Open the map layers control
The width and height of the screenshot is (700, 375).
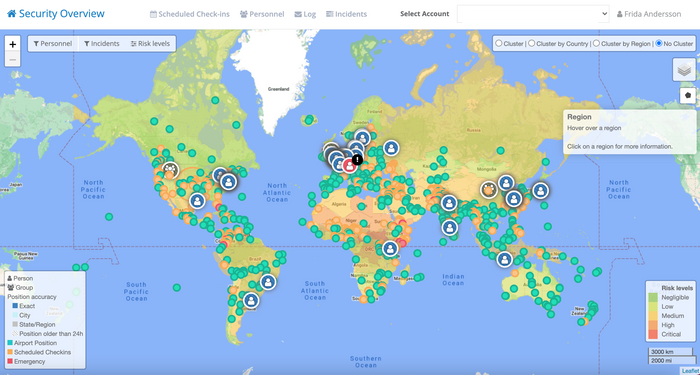click(x=684, y=70)
